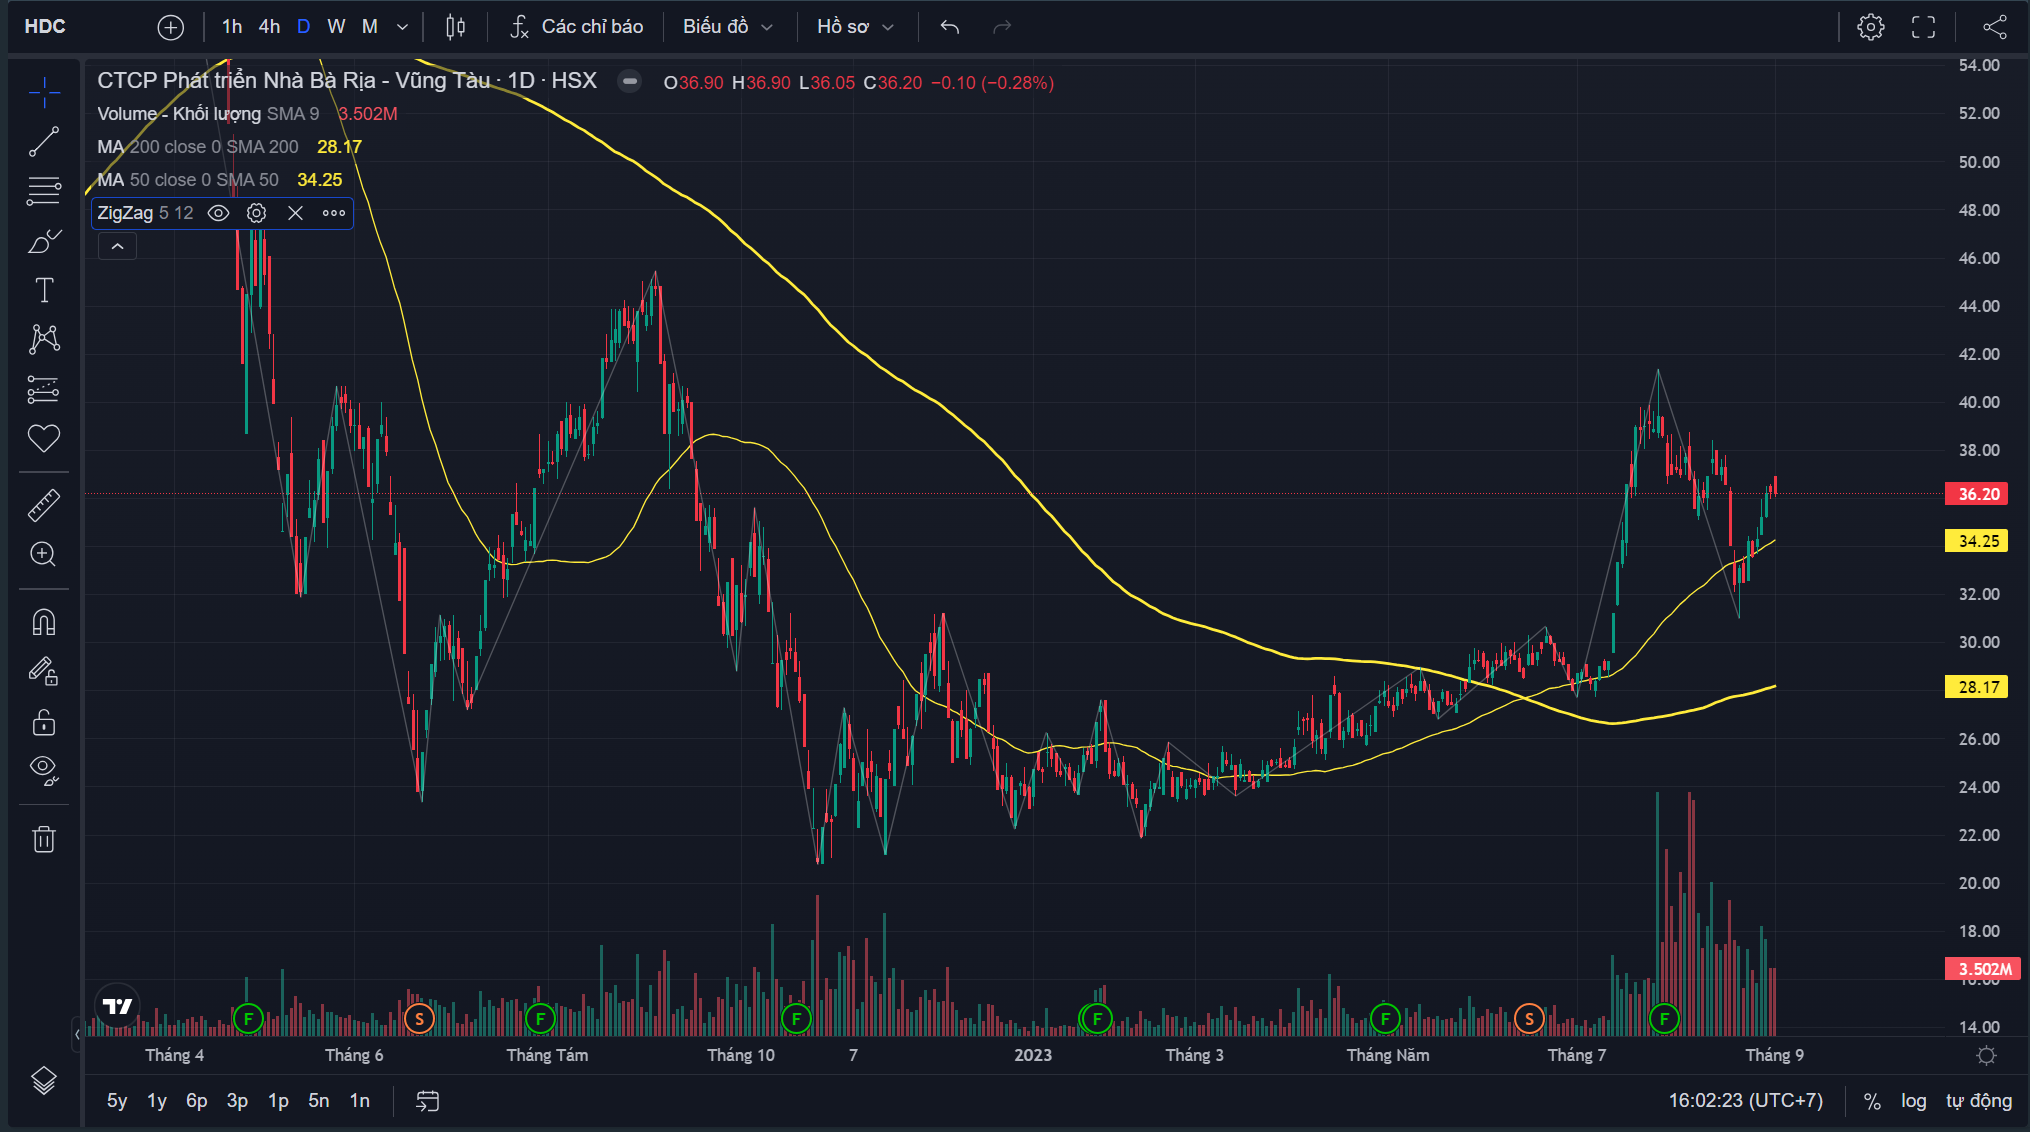This screenshot has height=1132, width=2030.
Task: Select the text annotation tool
Action: [x=43, y=290]
